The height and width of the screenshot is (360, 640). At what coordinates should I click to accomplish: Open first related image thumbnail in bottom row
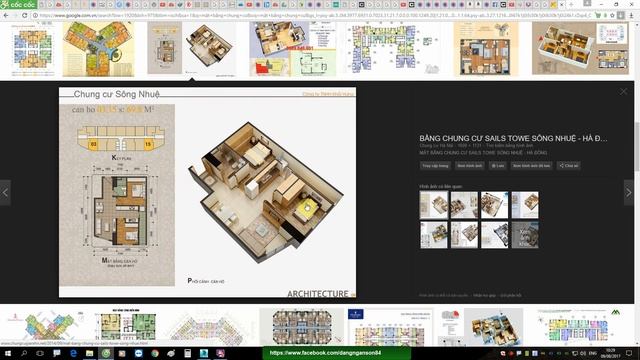click(433, 235)
